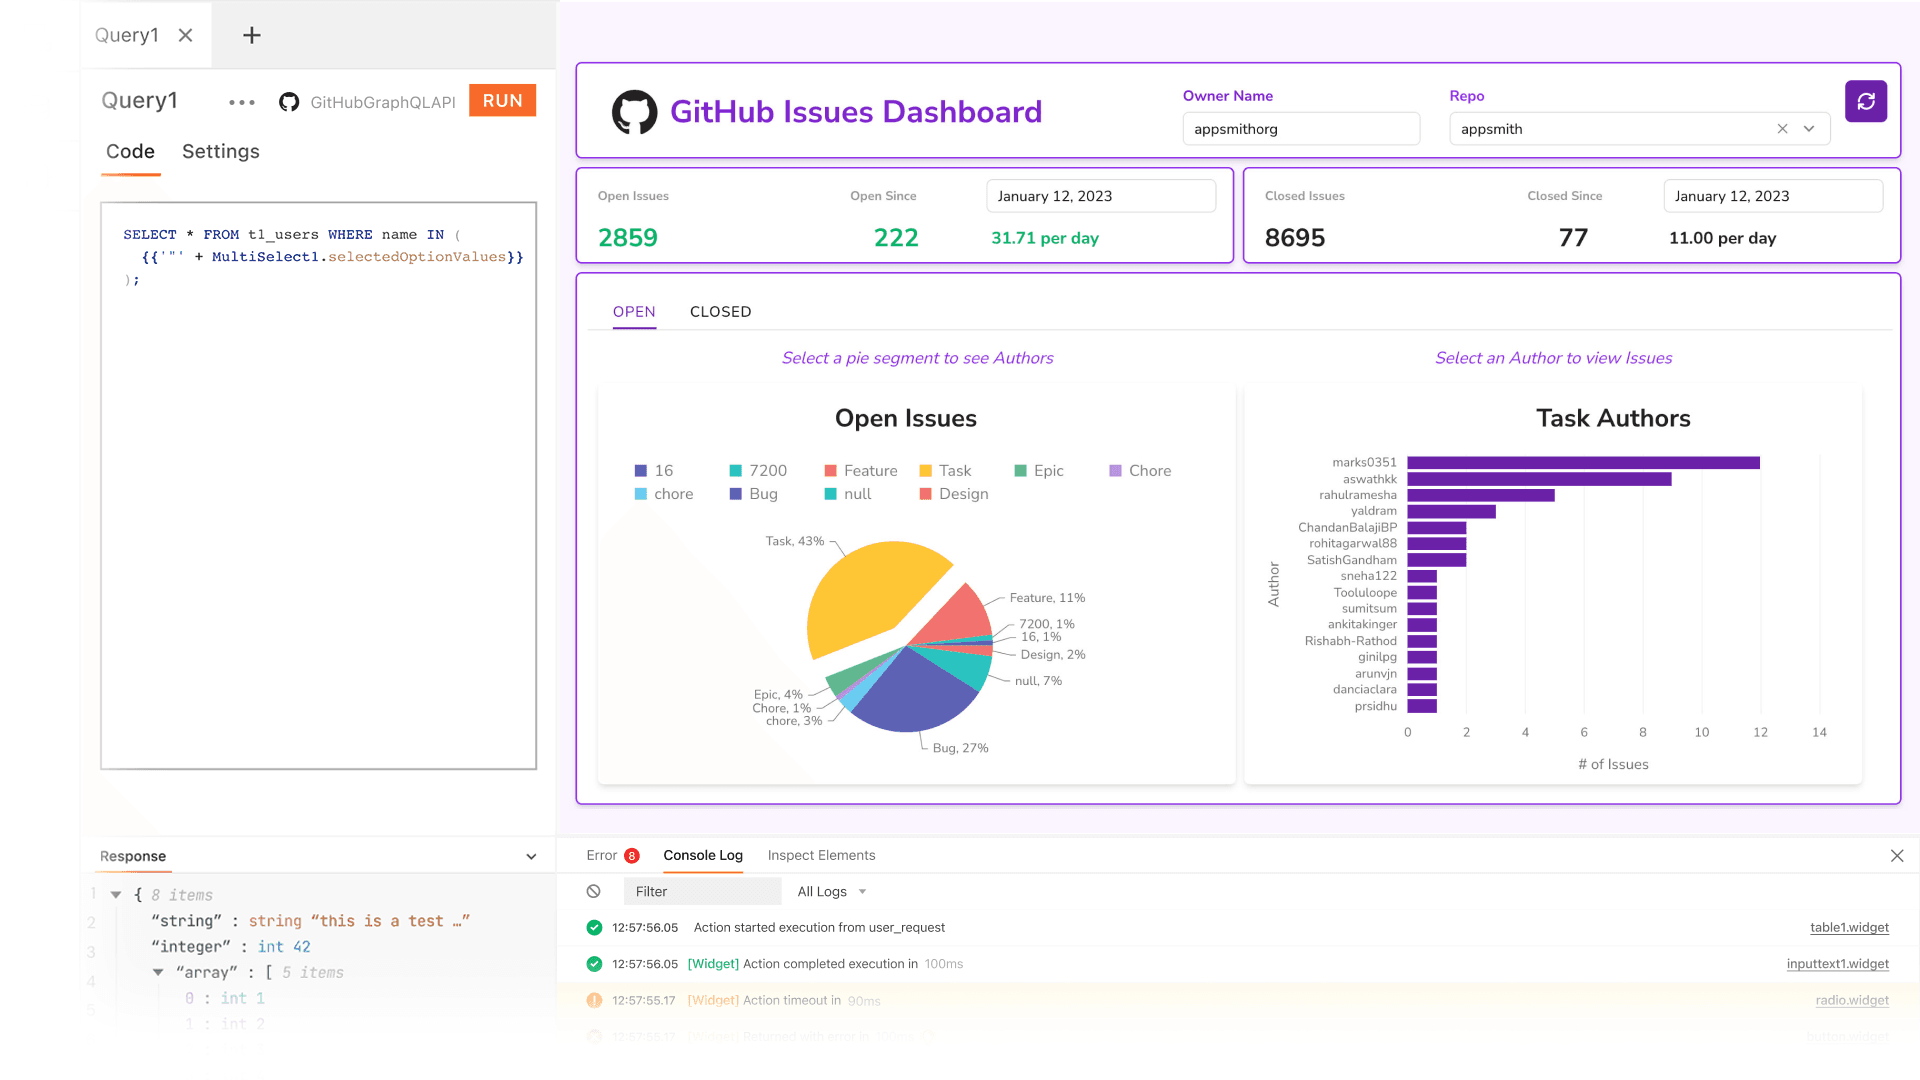Click the clear-logs ban icon in Console Log

[594, 891]
